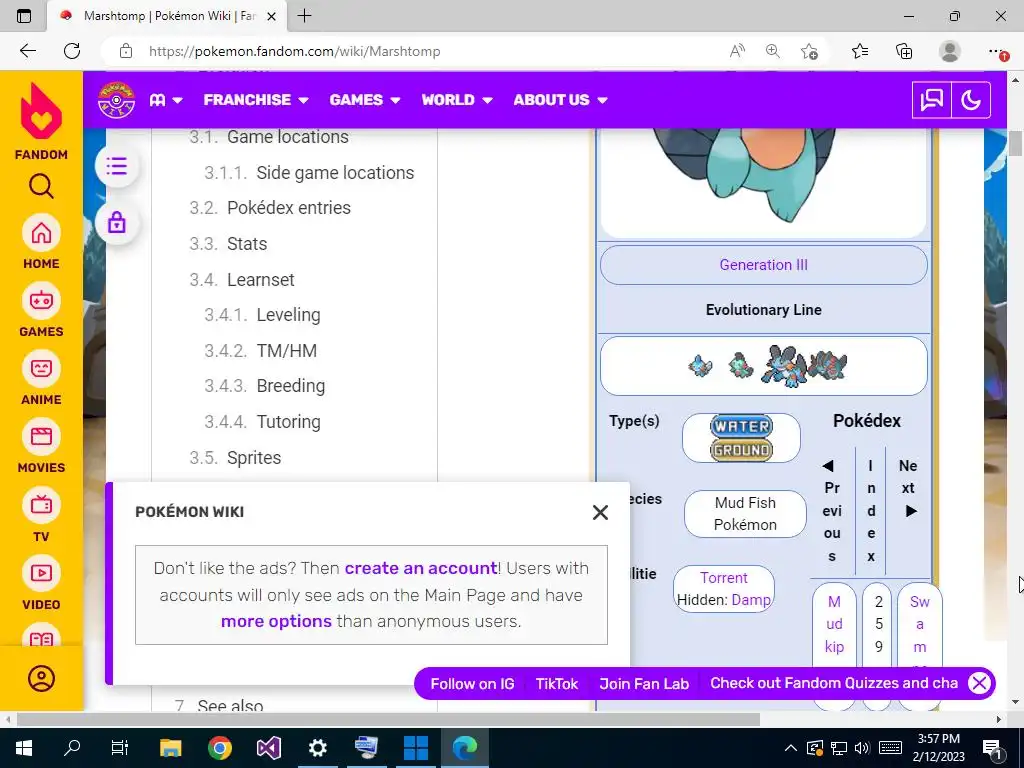This screenshot has width=1024, height=768.
Task: Toggle table of contents list button
Action: [x=117, y=167]
